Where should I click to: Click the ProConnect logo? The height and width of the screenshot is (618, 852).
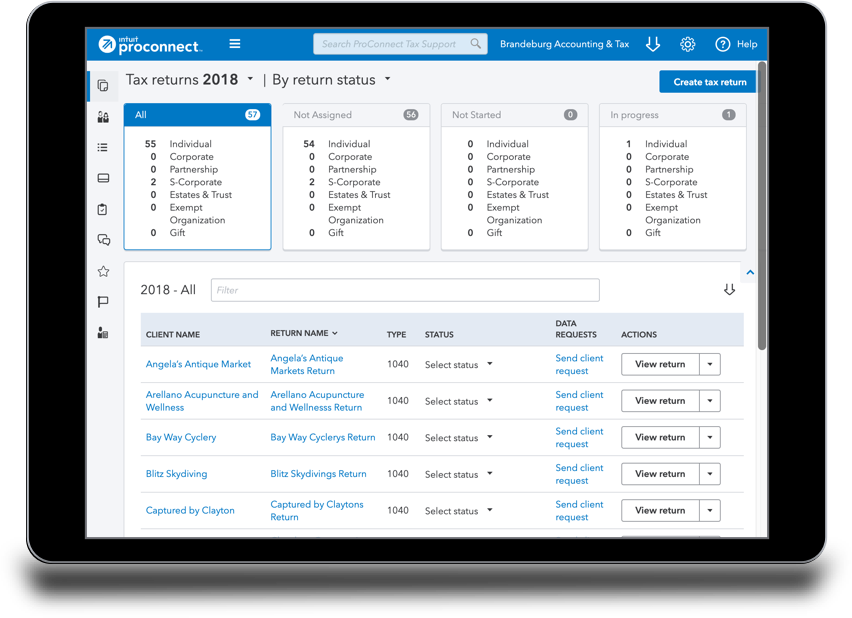pos(150,44)
